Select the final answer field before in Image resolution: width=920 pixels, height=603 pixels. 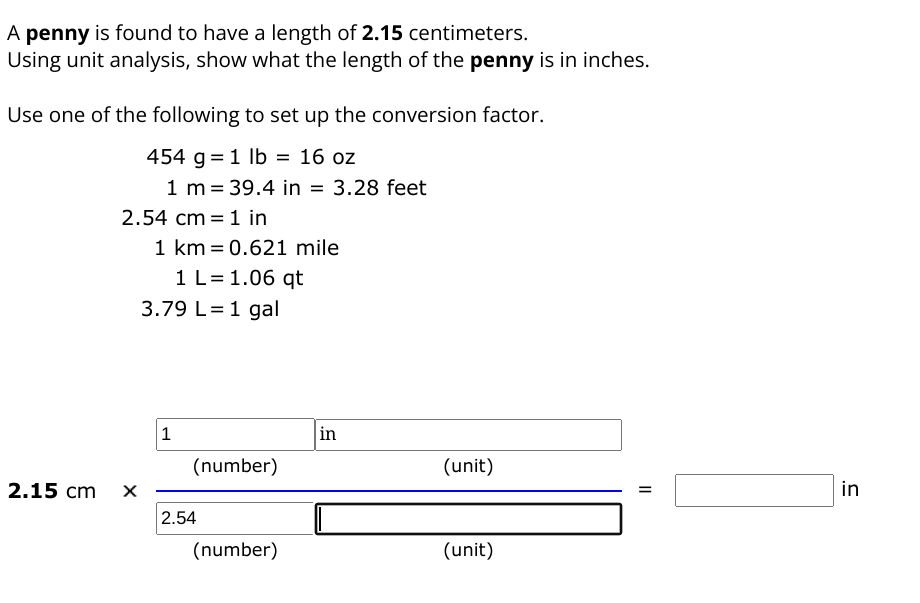point(754,490)
